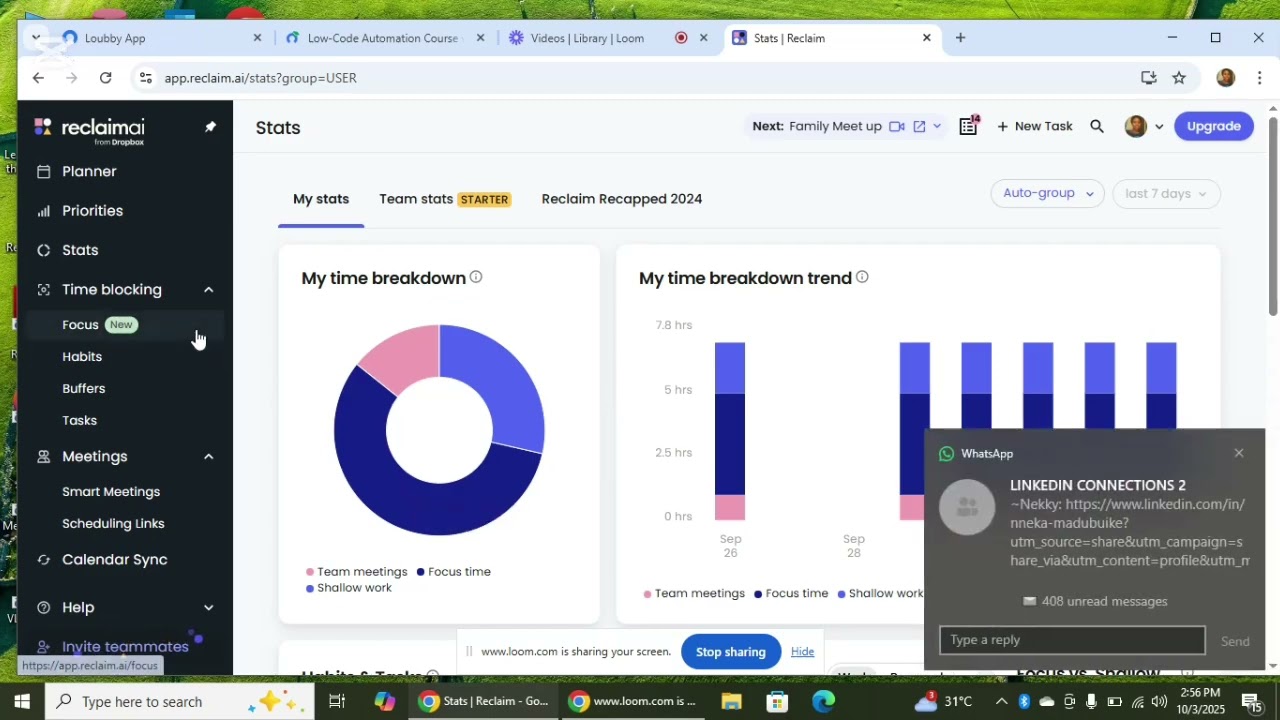Open the task list icon with 14 badge
Viewport: 1280px width, 720px height.
968,126
